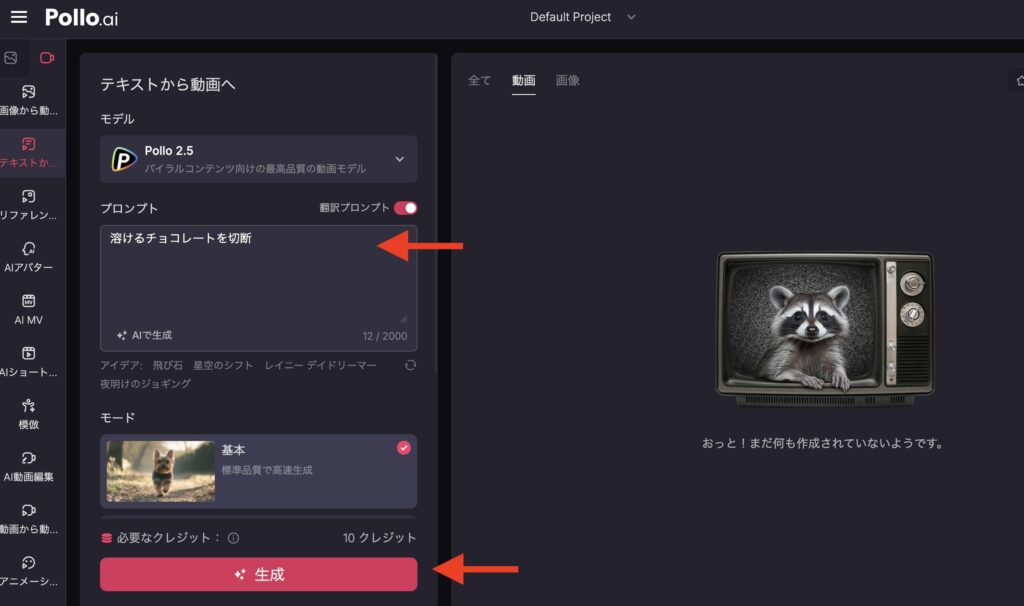
Task: Select the リファレンス sidebar option
Action: click(x=30, y=203)
